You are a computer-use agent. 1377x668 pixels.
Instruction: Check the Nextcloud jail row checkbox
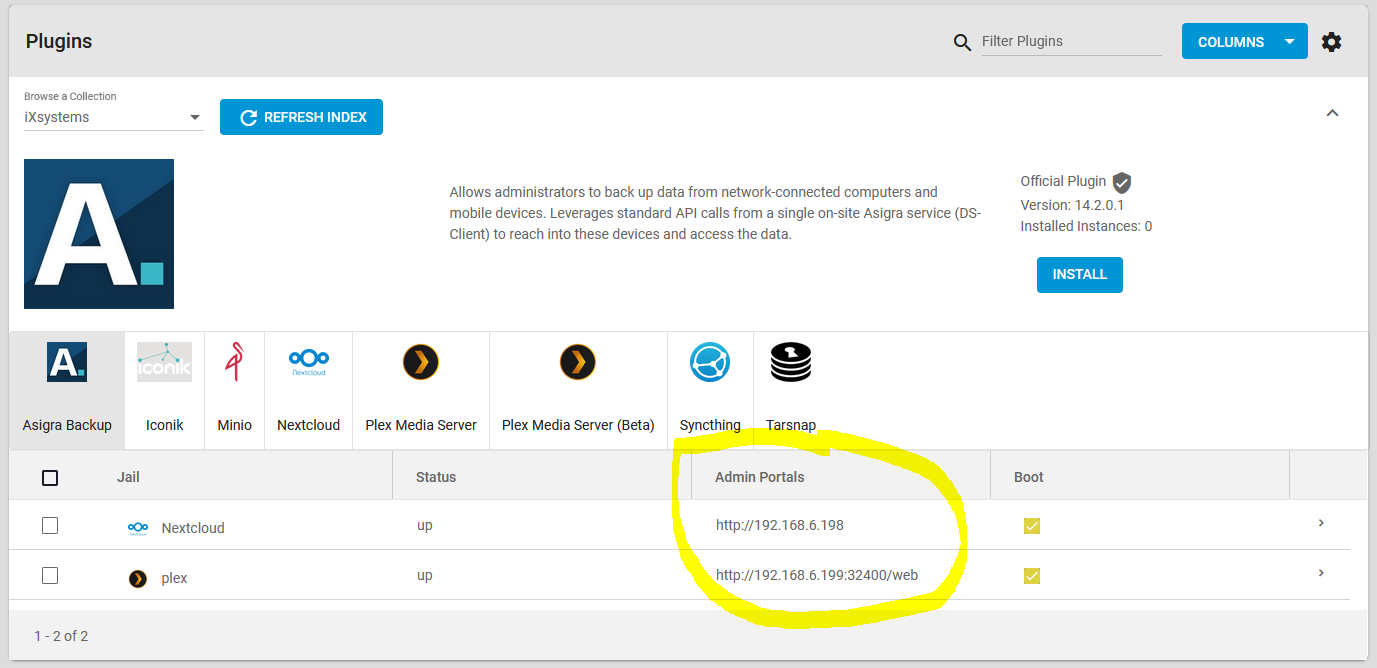pyautogui.click(x=50, y=526)
